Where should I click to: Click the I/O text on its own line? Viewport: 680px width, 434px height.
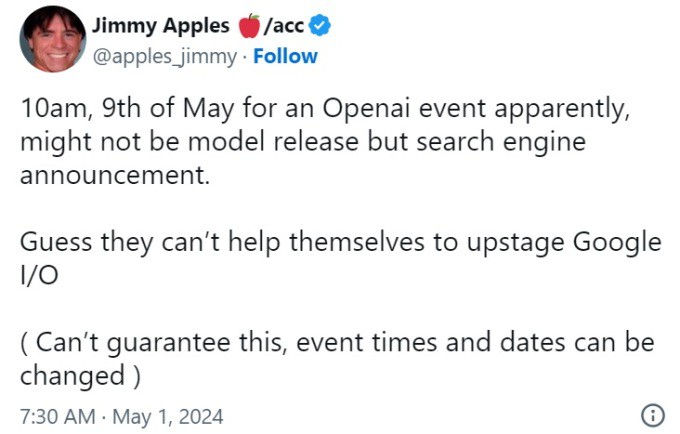click(39, 275)
